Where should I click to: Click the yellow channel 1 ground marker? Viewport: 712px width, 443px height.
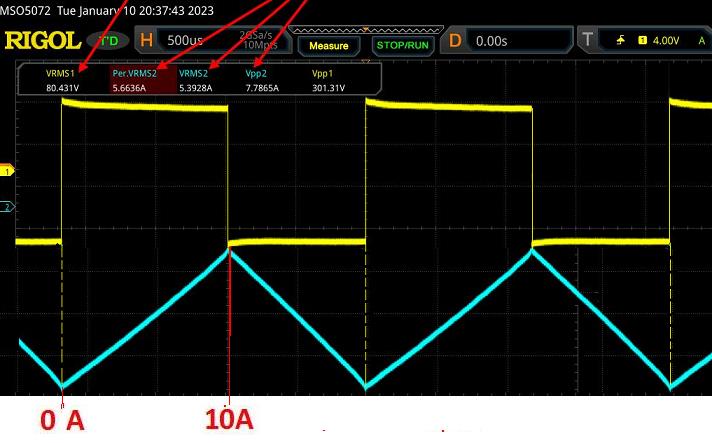(9, 171)
